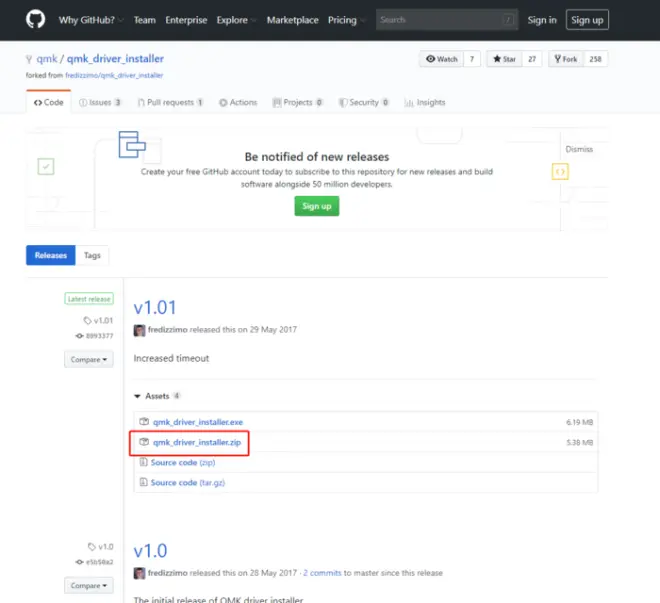
Task: Open Marketplace in the header
Action: point(293,20)
